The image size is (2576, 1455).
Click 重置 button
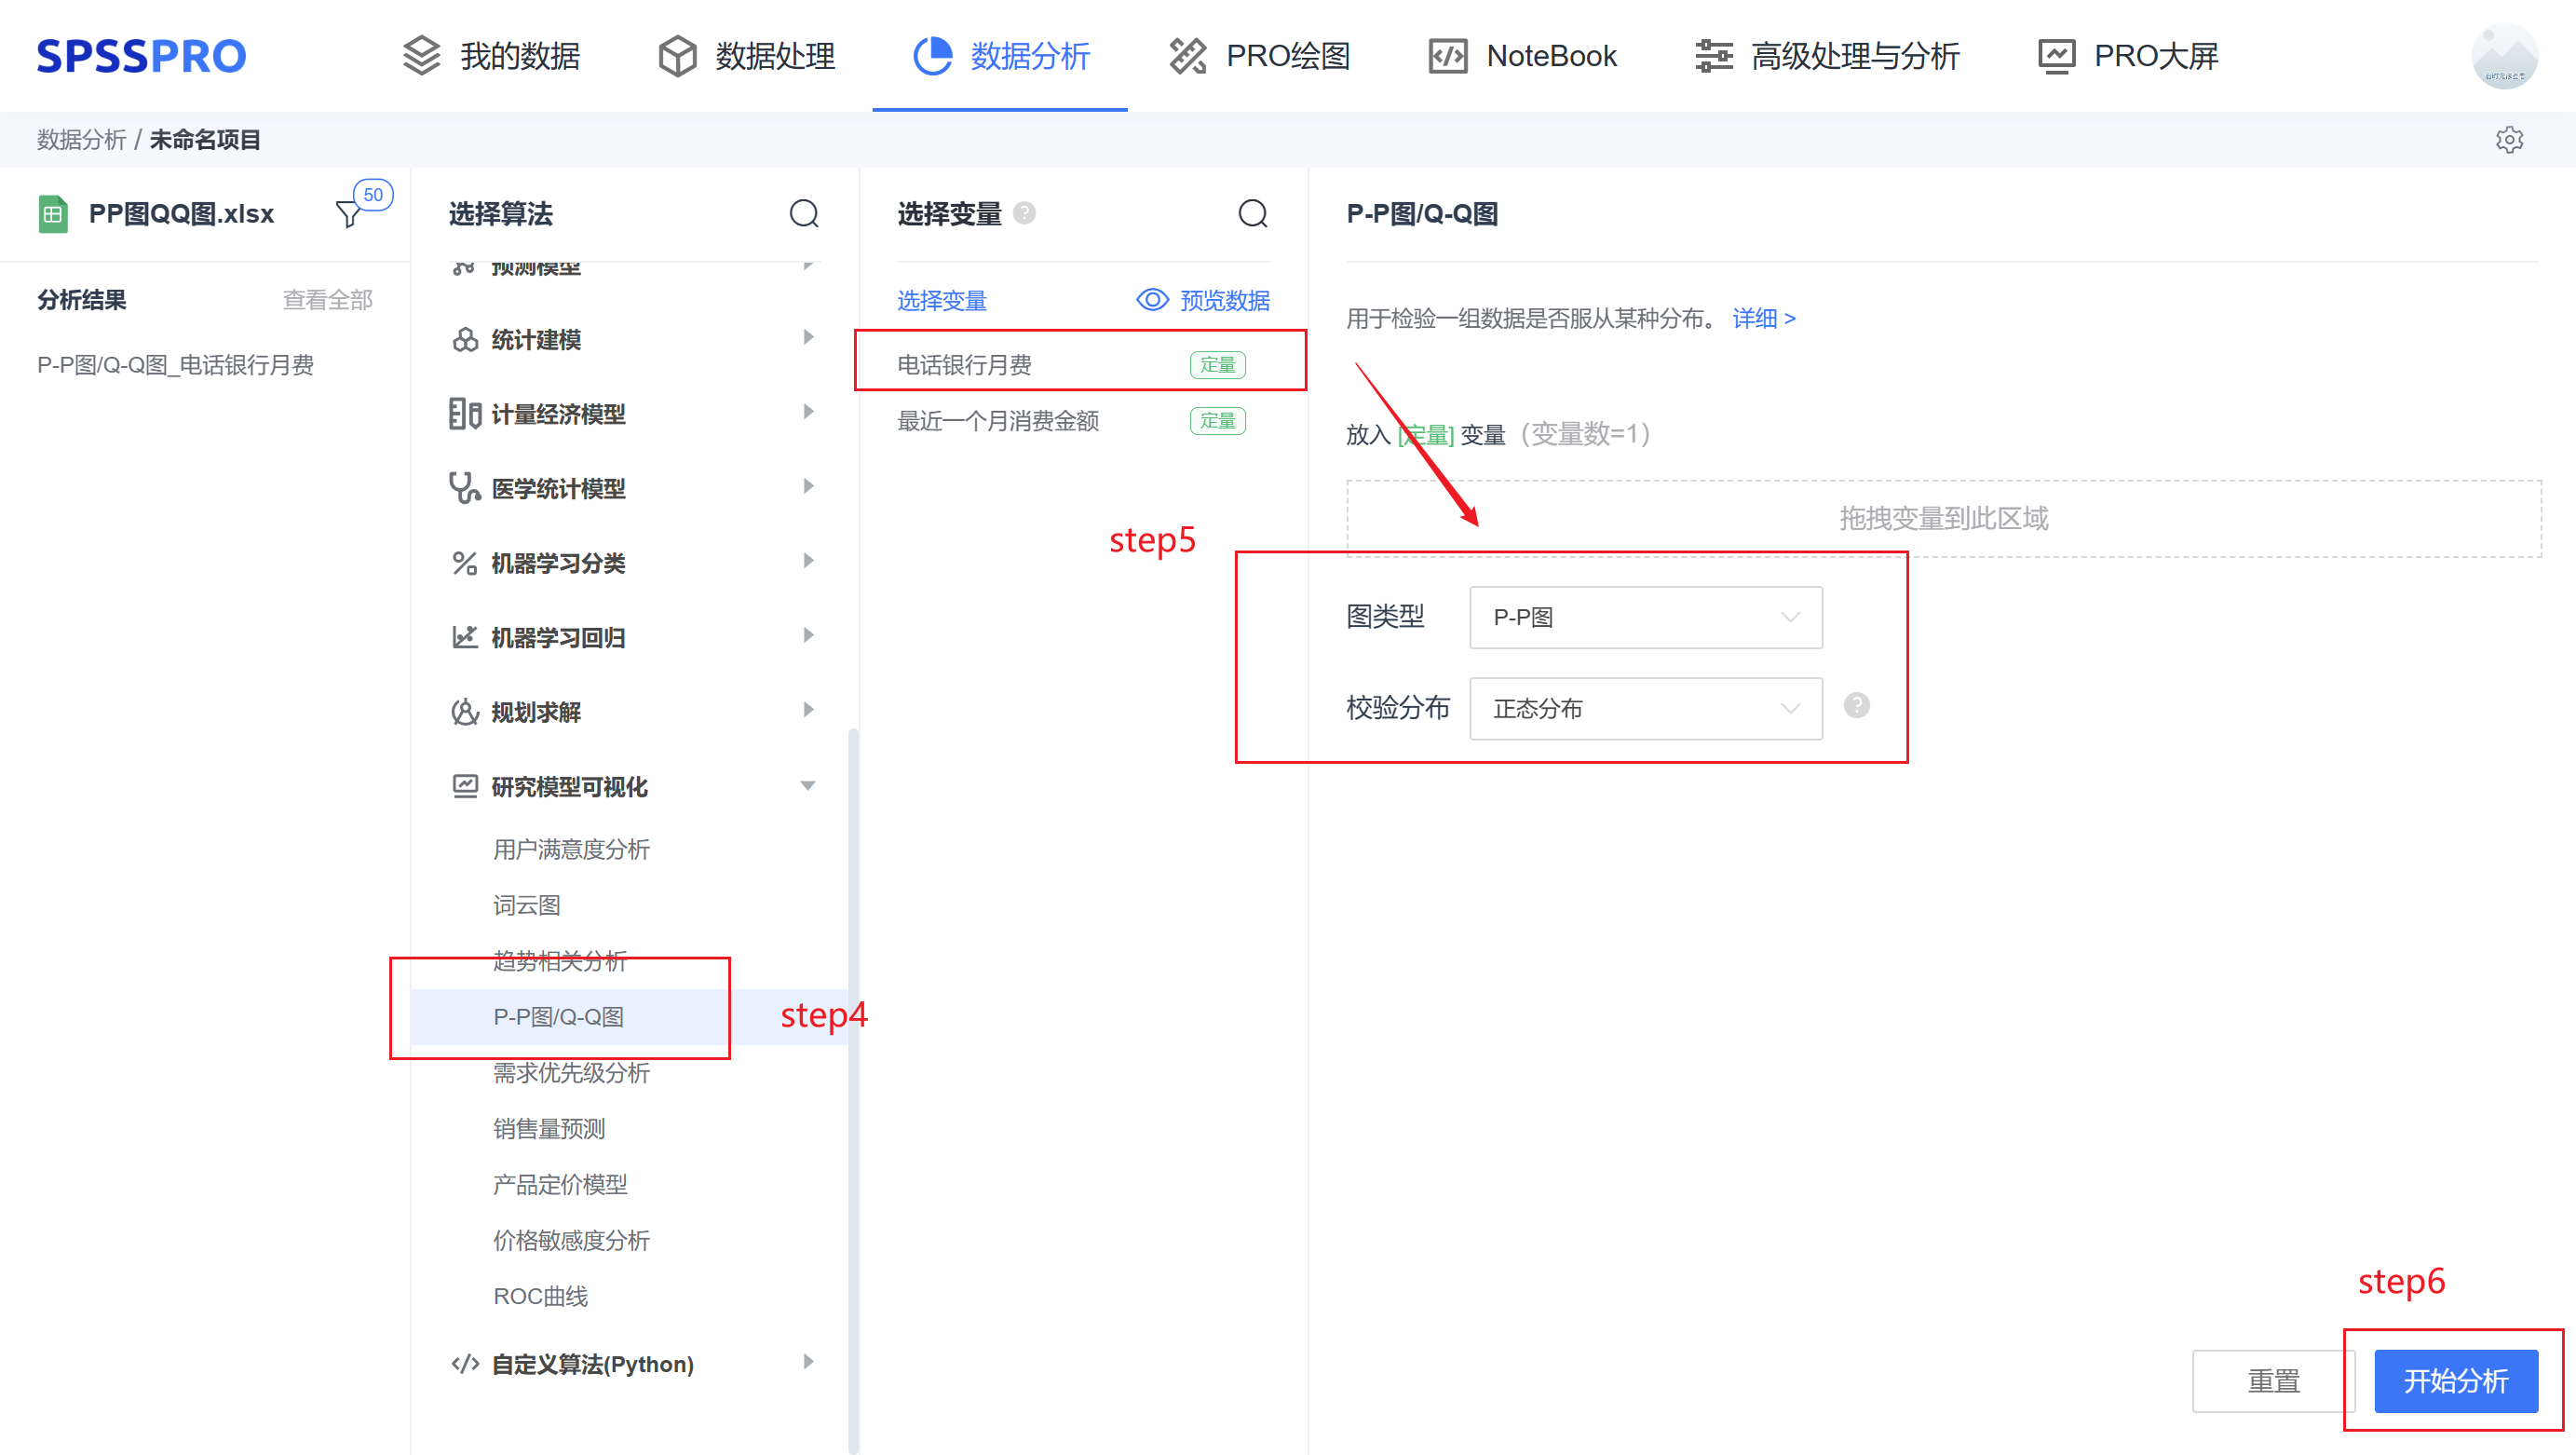click(x=2273, y=1381)
